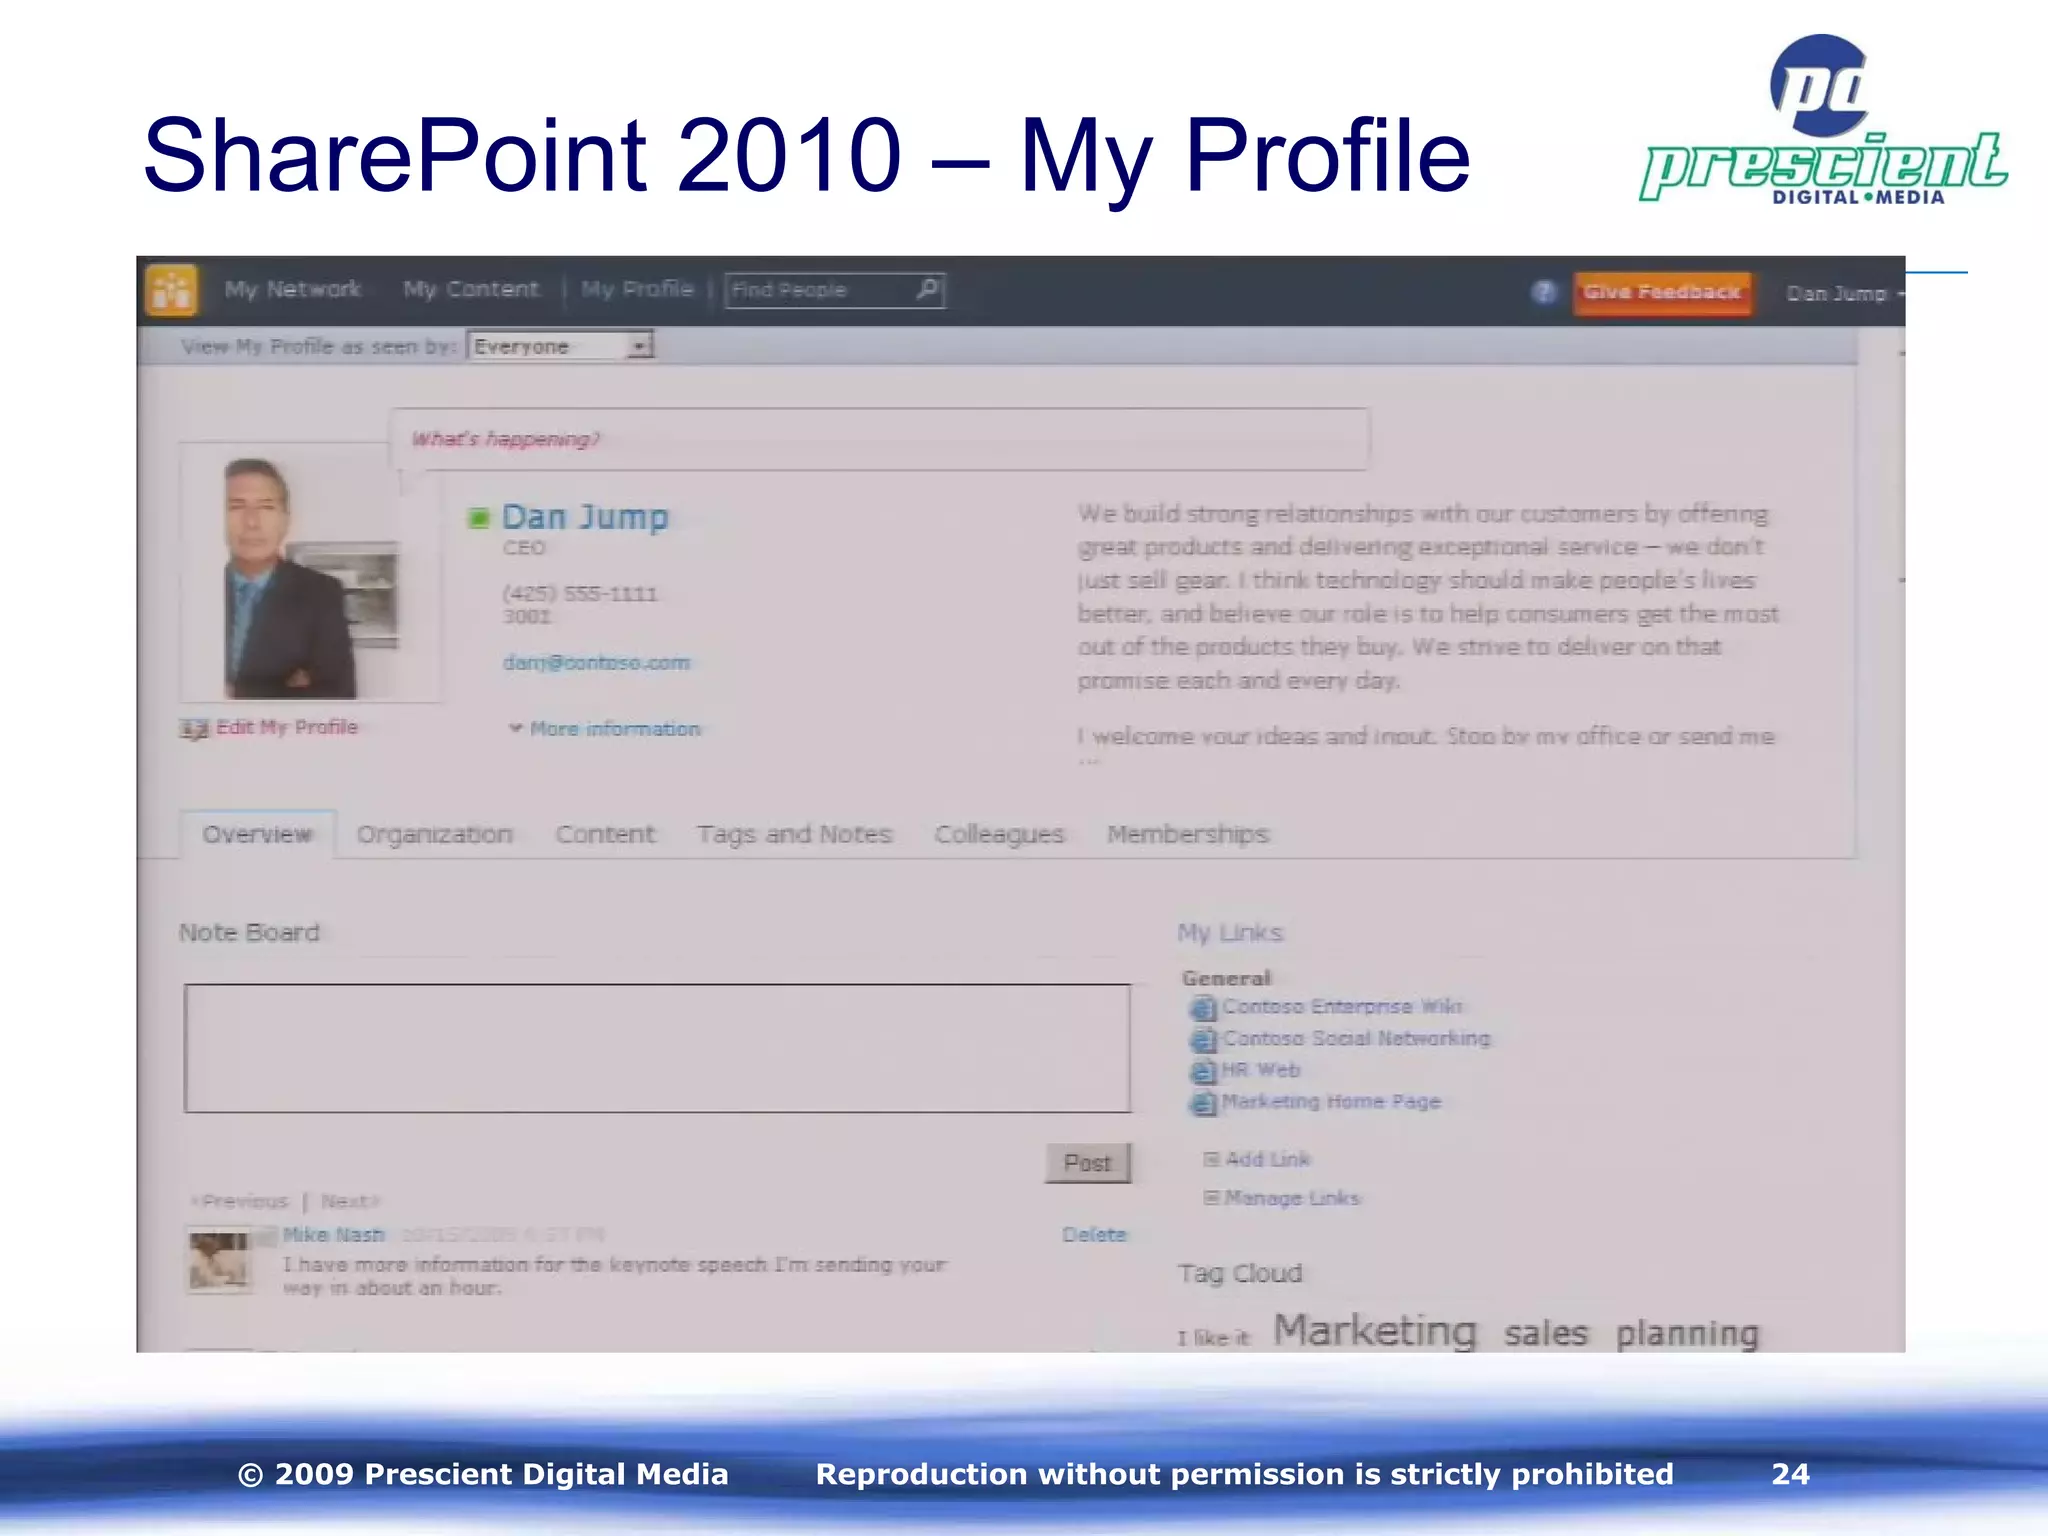
Task: Click the (425) 555-1111 phone number
Action: tap(580, 594)
